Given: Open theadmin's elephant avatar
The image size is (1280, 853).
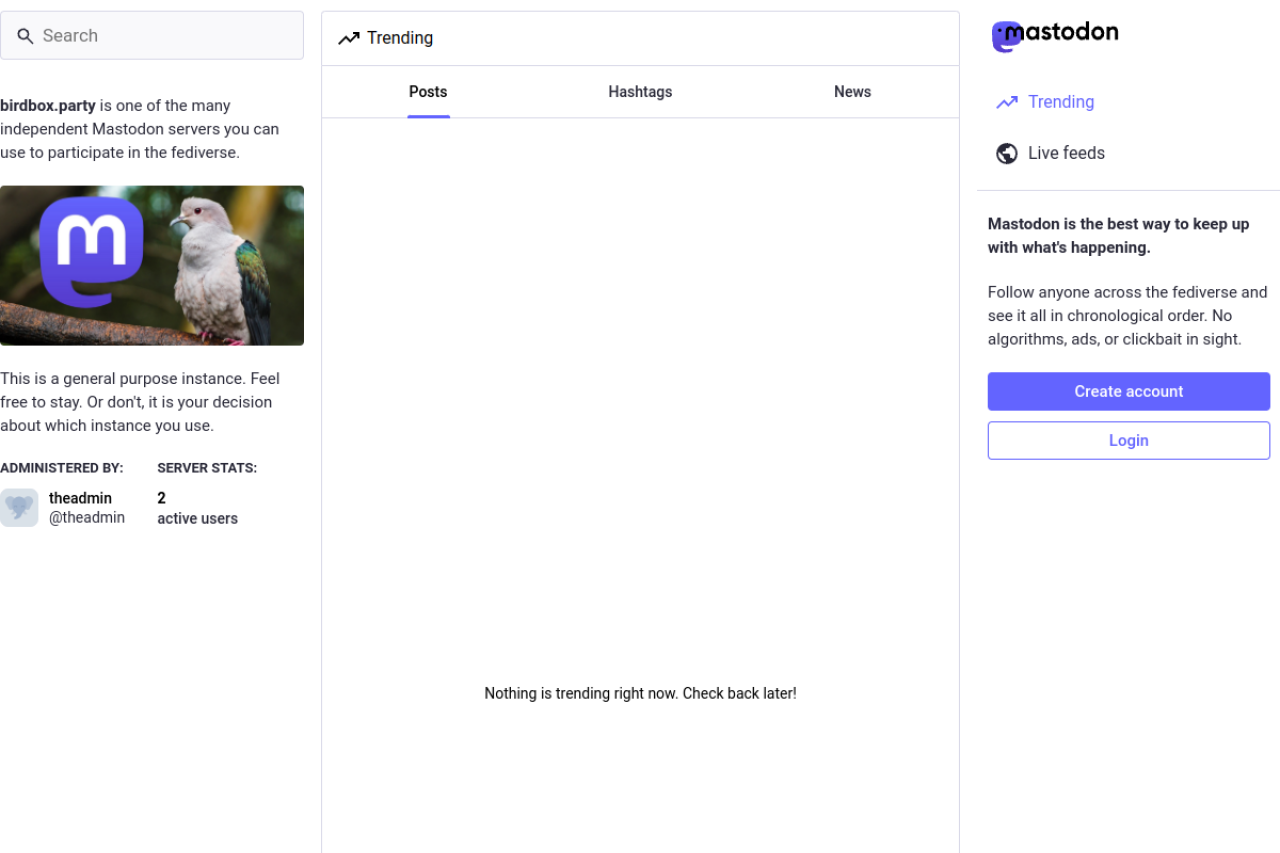Looking at the screenshot, I should [x=19, y=508].
